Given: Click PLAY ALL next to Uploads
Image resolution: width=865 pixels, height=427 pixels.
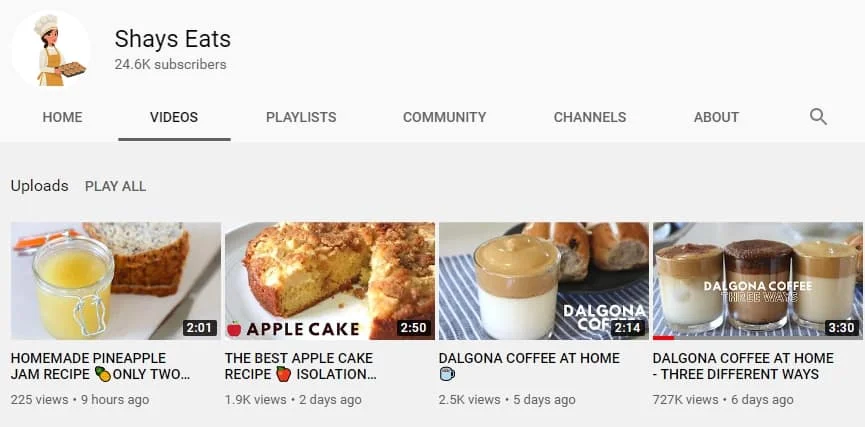Looking at the screenshot, I should tap(115, 186).
